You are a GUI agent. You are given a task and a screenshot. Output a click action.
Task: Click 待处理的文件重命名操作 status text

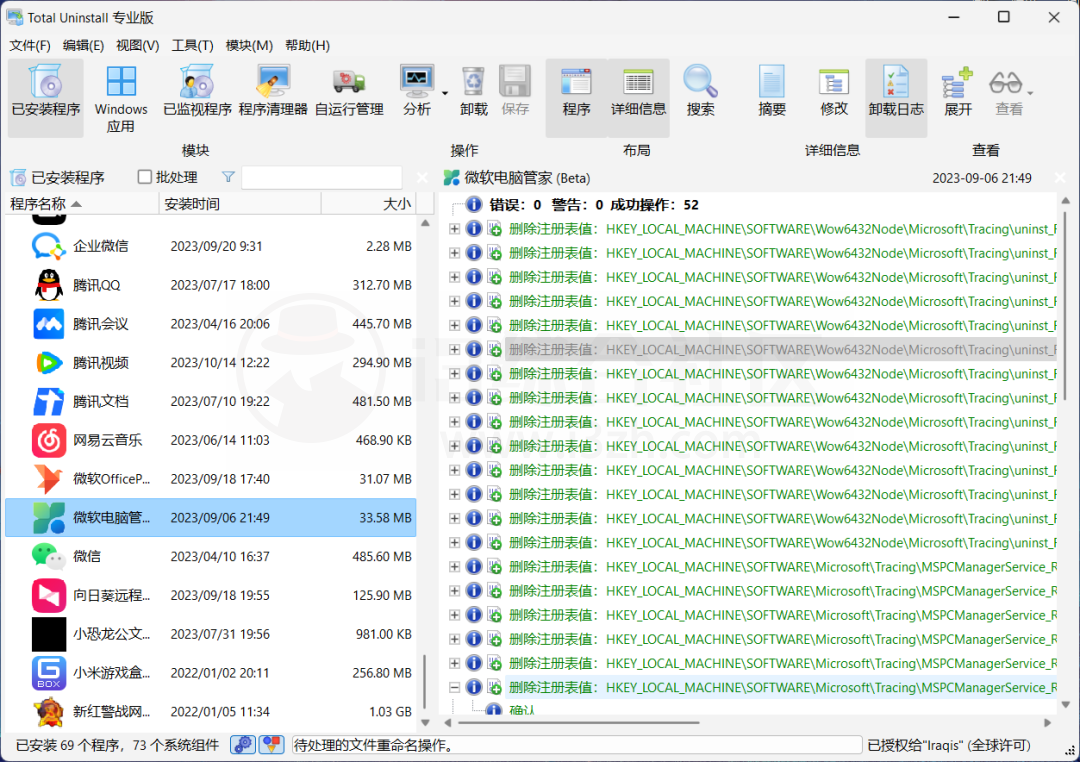[x=373, y=745]
